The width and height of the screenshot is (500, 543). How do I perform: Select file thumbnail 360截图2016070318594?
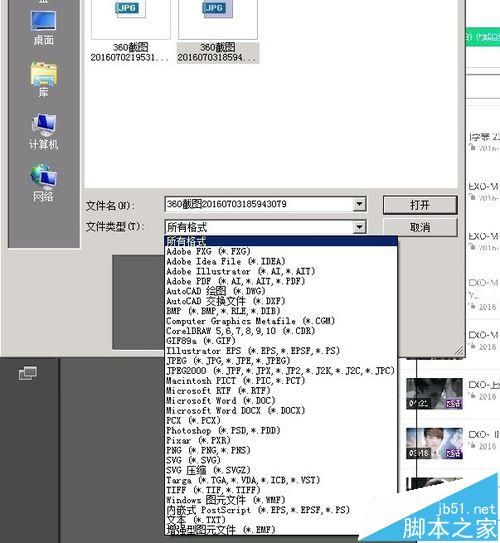(217, 31)
